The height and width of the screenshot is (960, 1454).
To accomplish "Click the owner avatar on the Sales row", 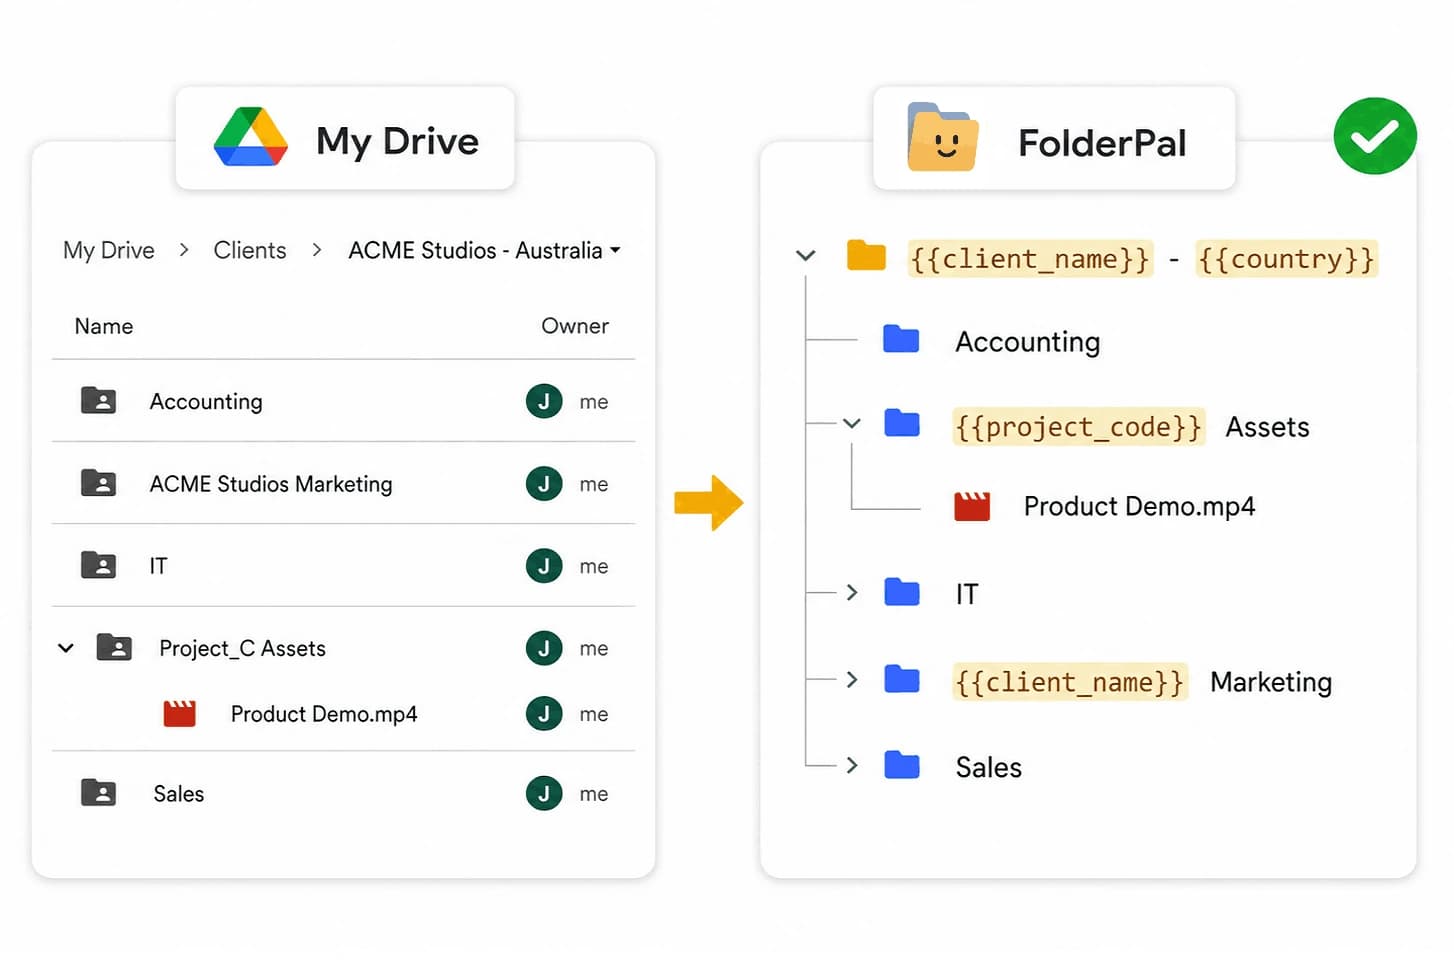I will (x=544, y=794).
